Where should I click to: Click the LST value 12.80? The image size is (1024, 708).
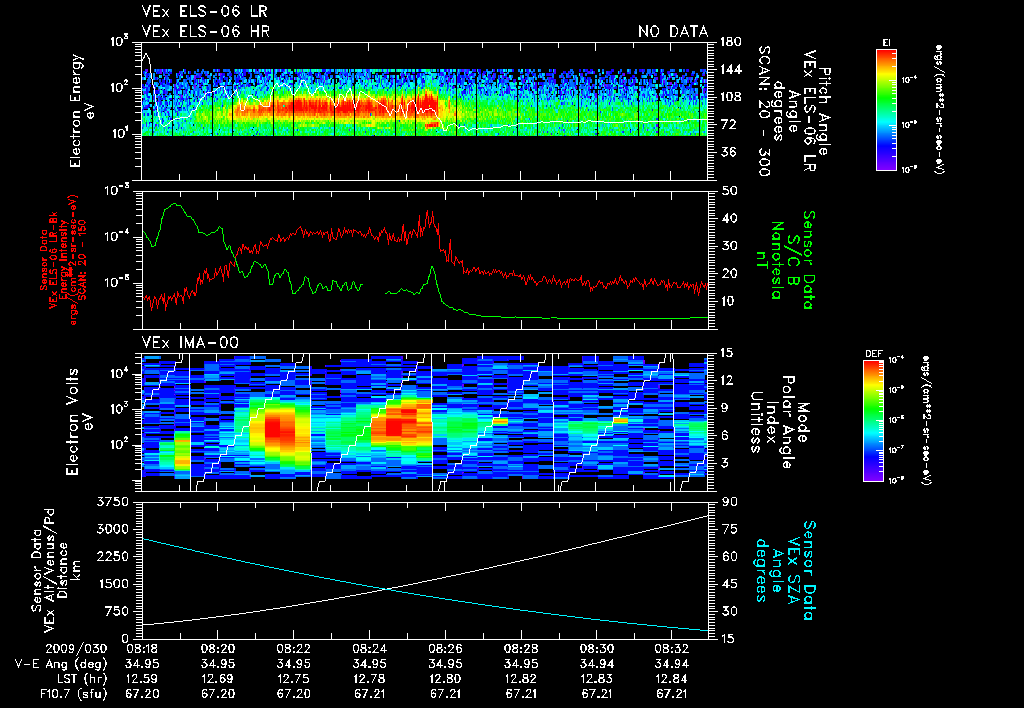(x=445, y=679)
